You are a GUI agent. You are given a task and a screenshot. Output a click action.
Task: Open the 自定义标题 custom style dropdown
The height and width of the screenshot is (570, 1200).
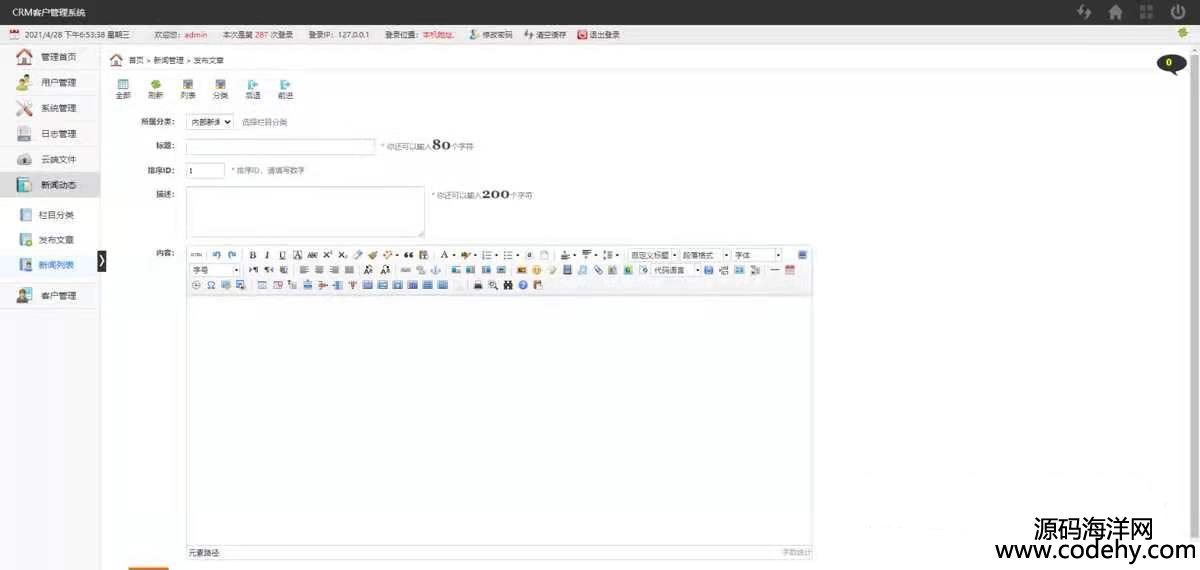pyautogui.click(x=654, y=255)
